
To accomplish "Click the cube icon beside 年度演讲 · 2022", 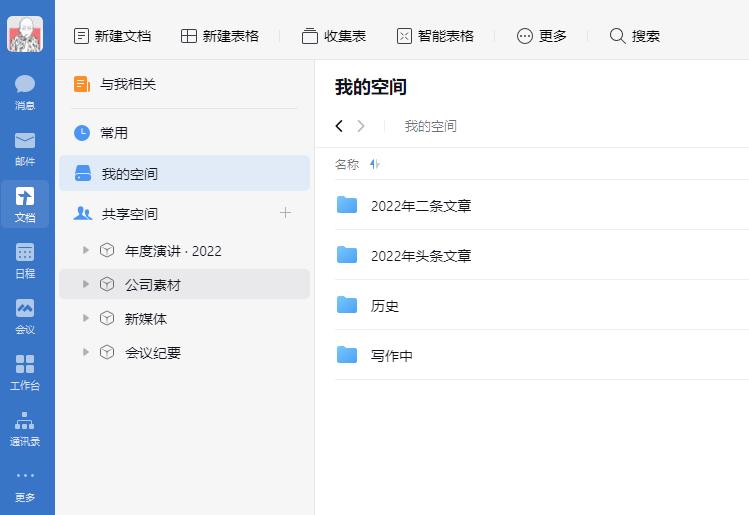I will [x=107, y=250].
